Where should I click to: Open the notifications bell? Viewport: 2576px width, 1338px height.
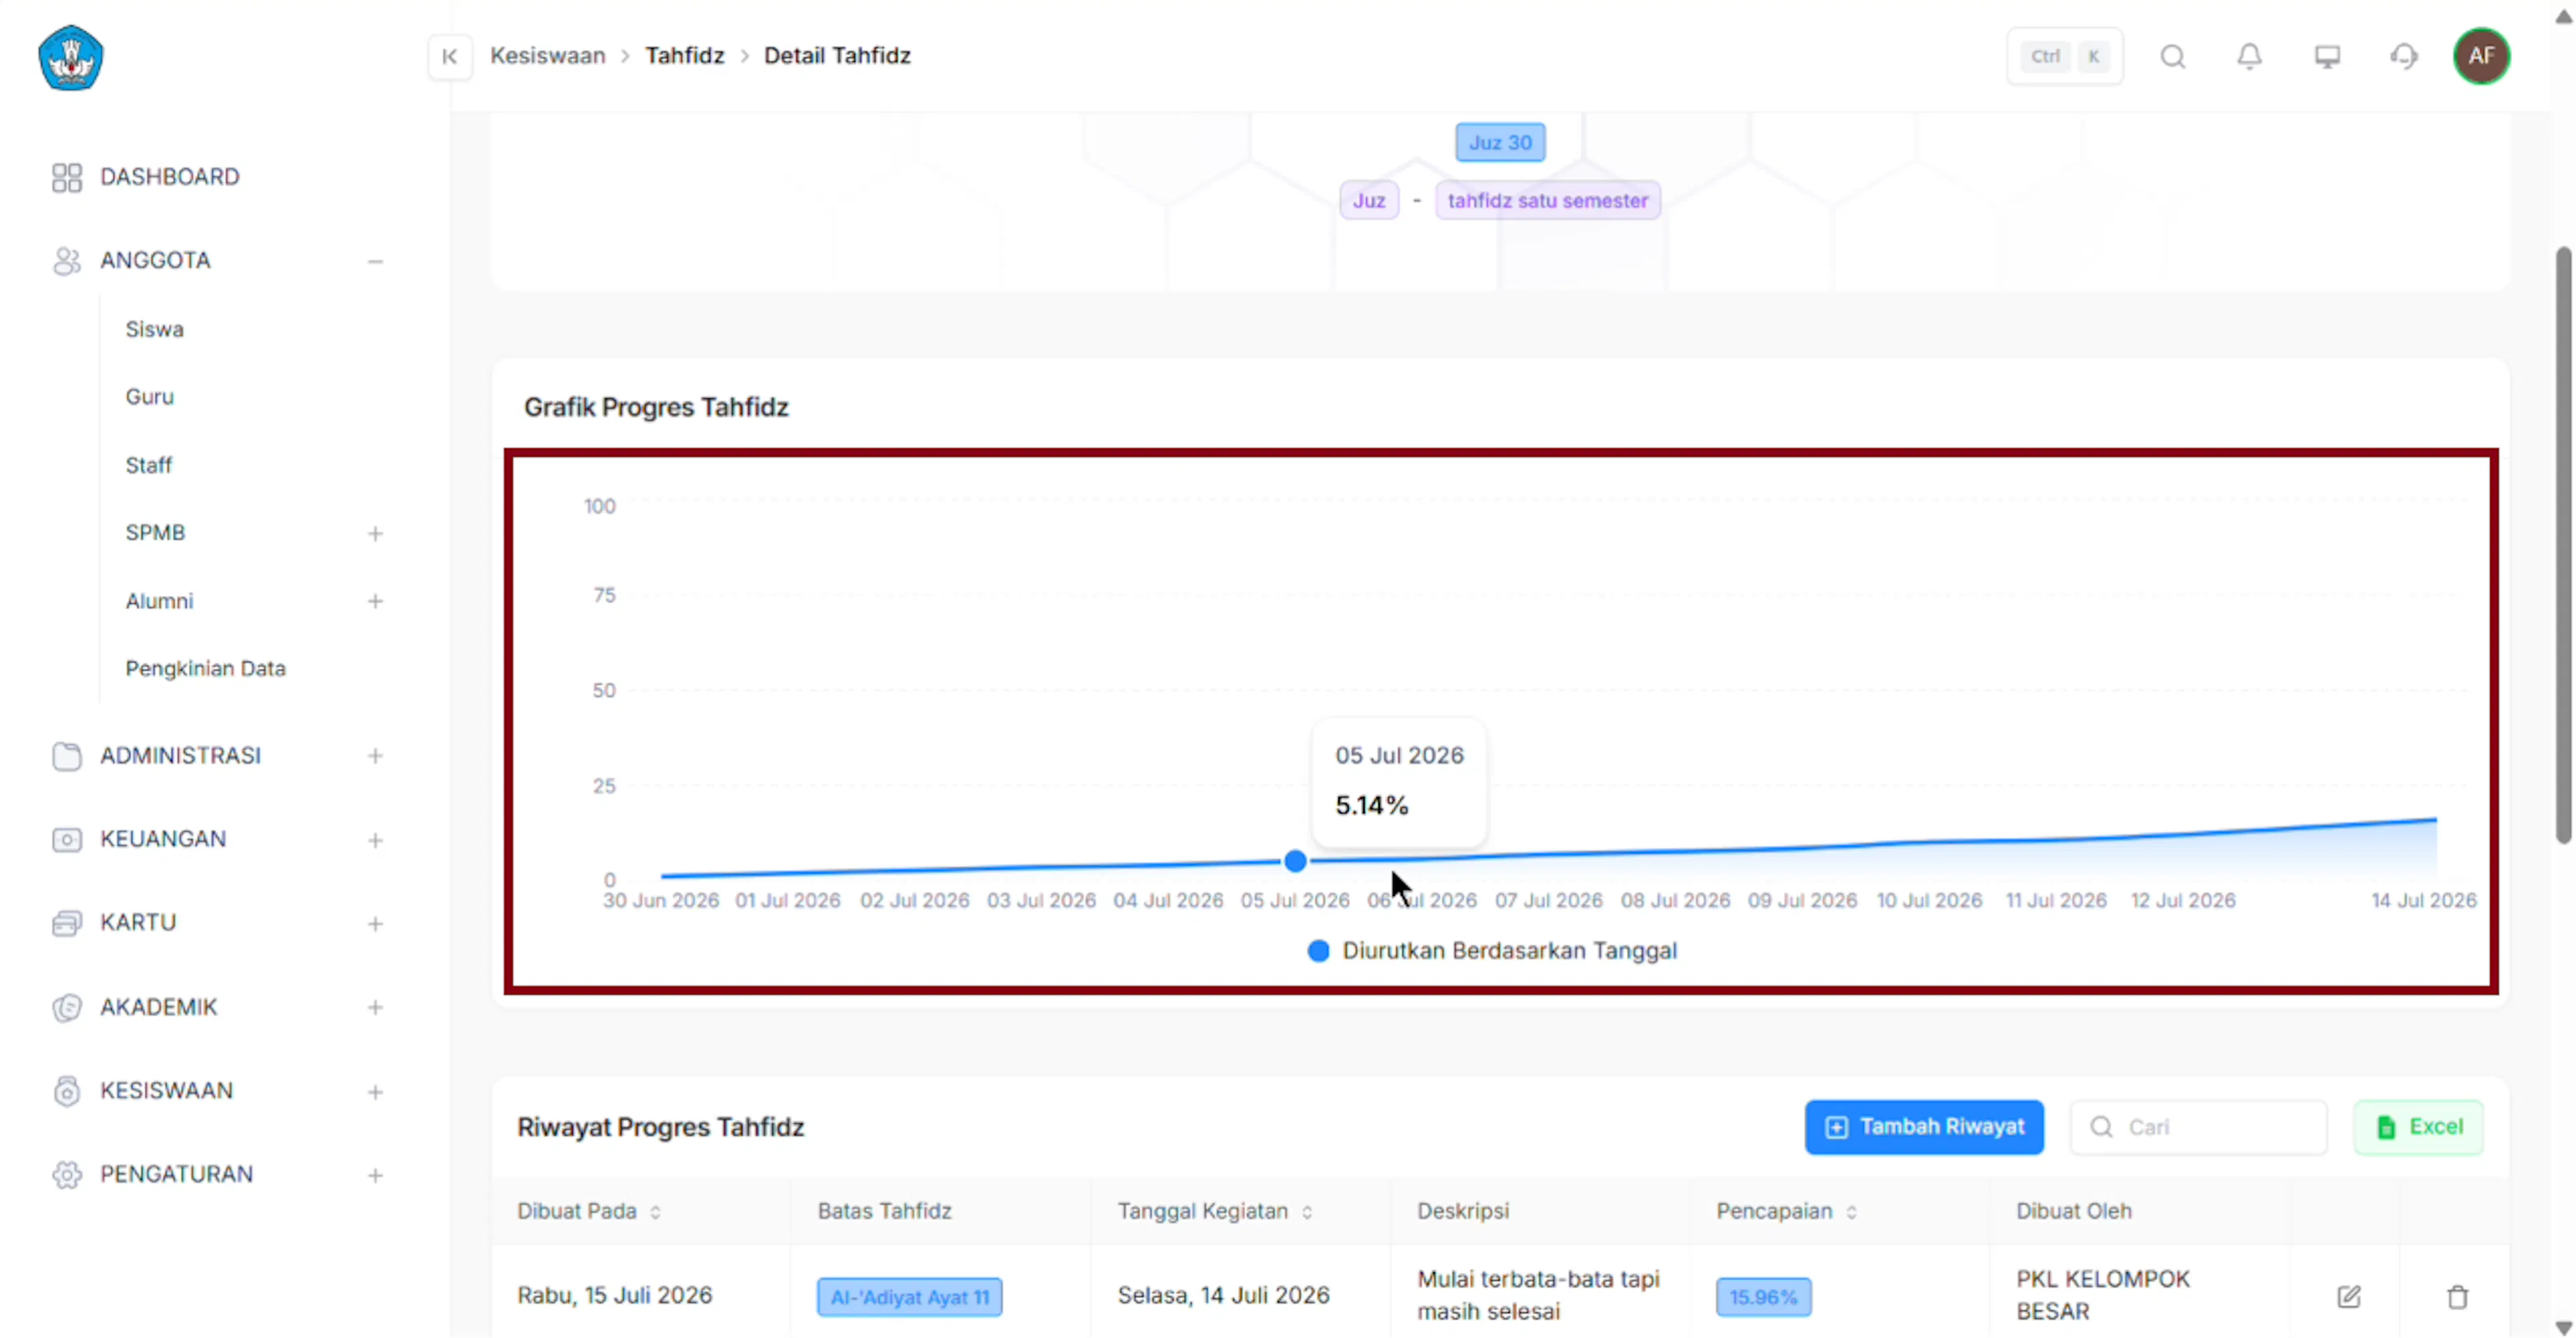2249,56
